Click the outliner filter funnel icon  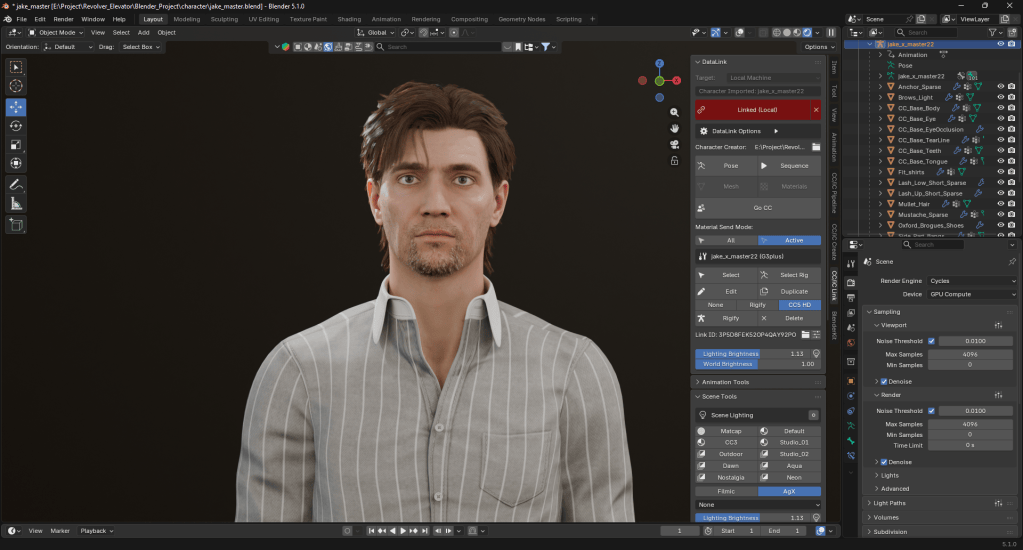[992, 32]
